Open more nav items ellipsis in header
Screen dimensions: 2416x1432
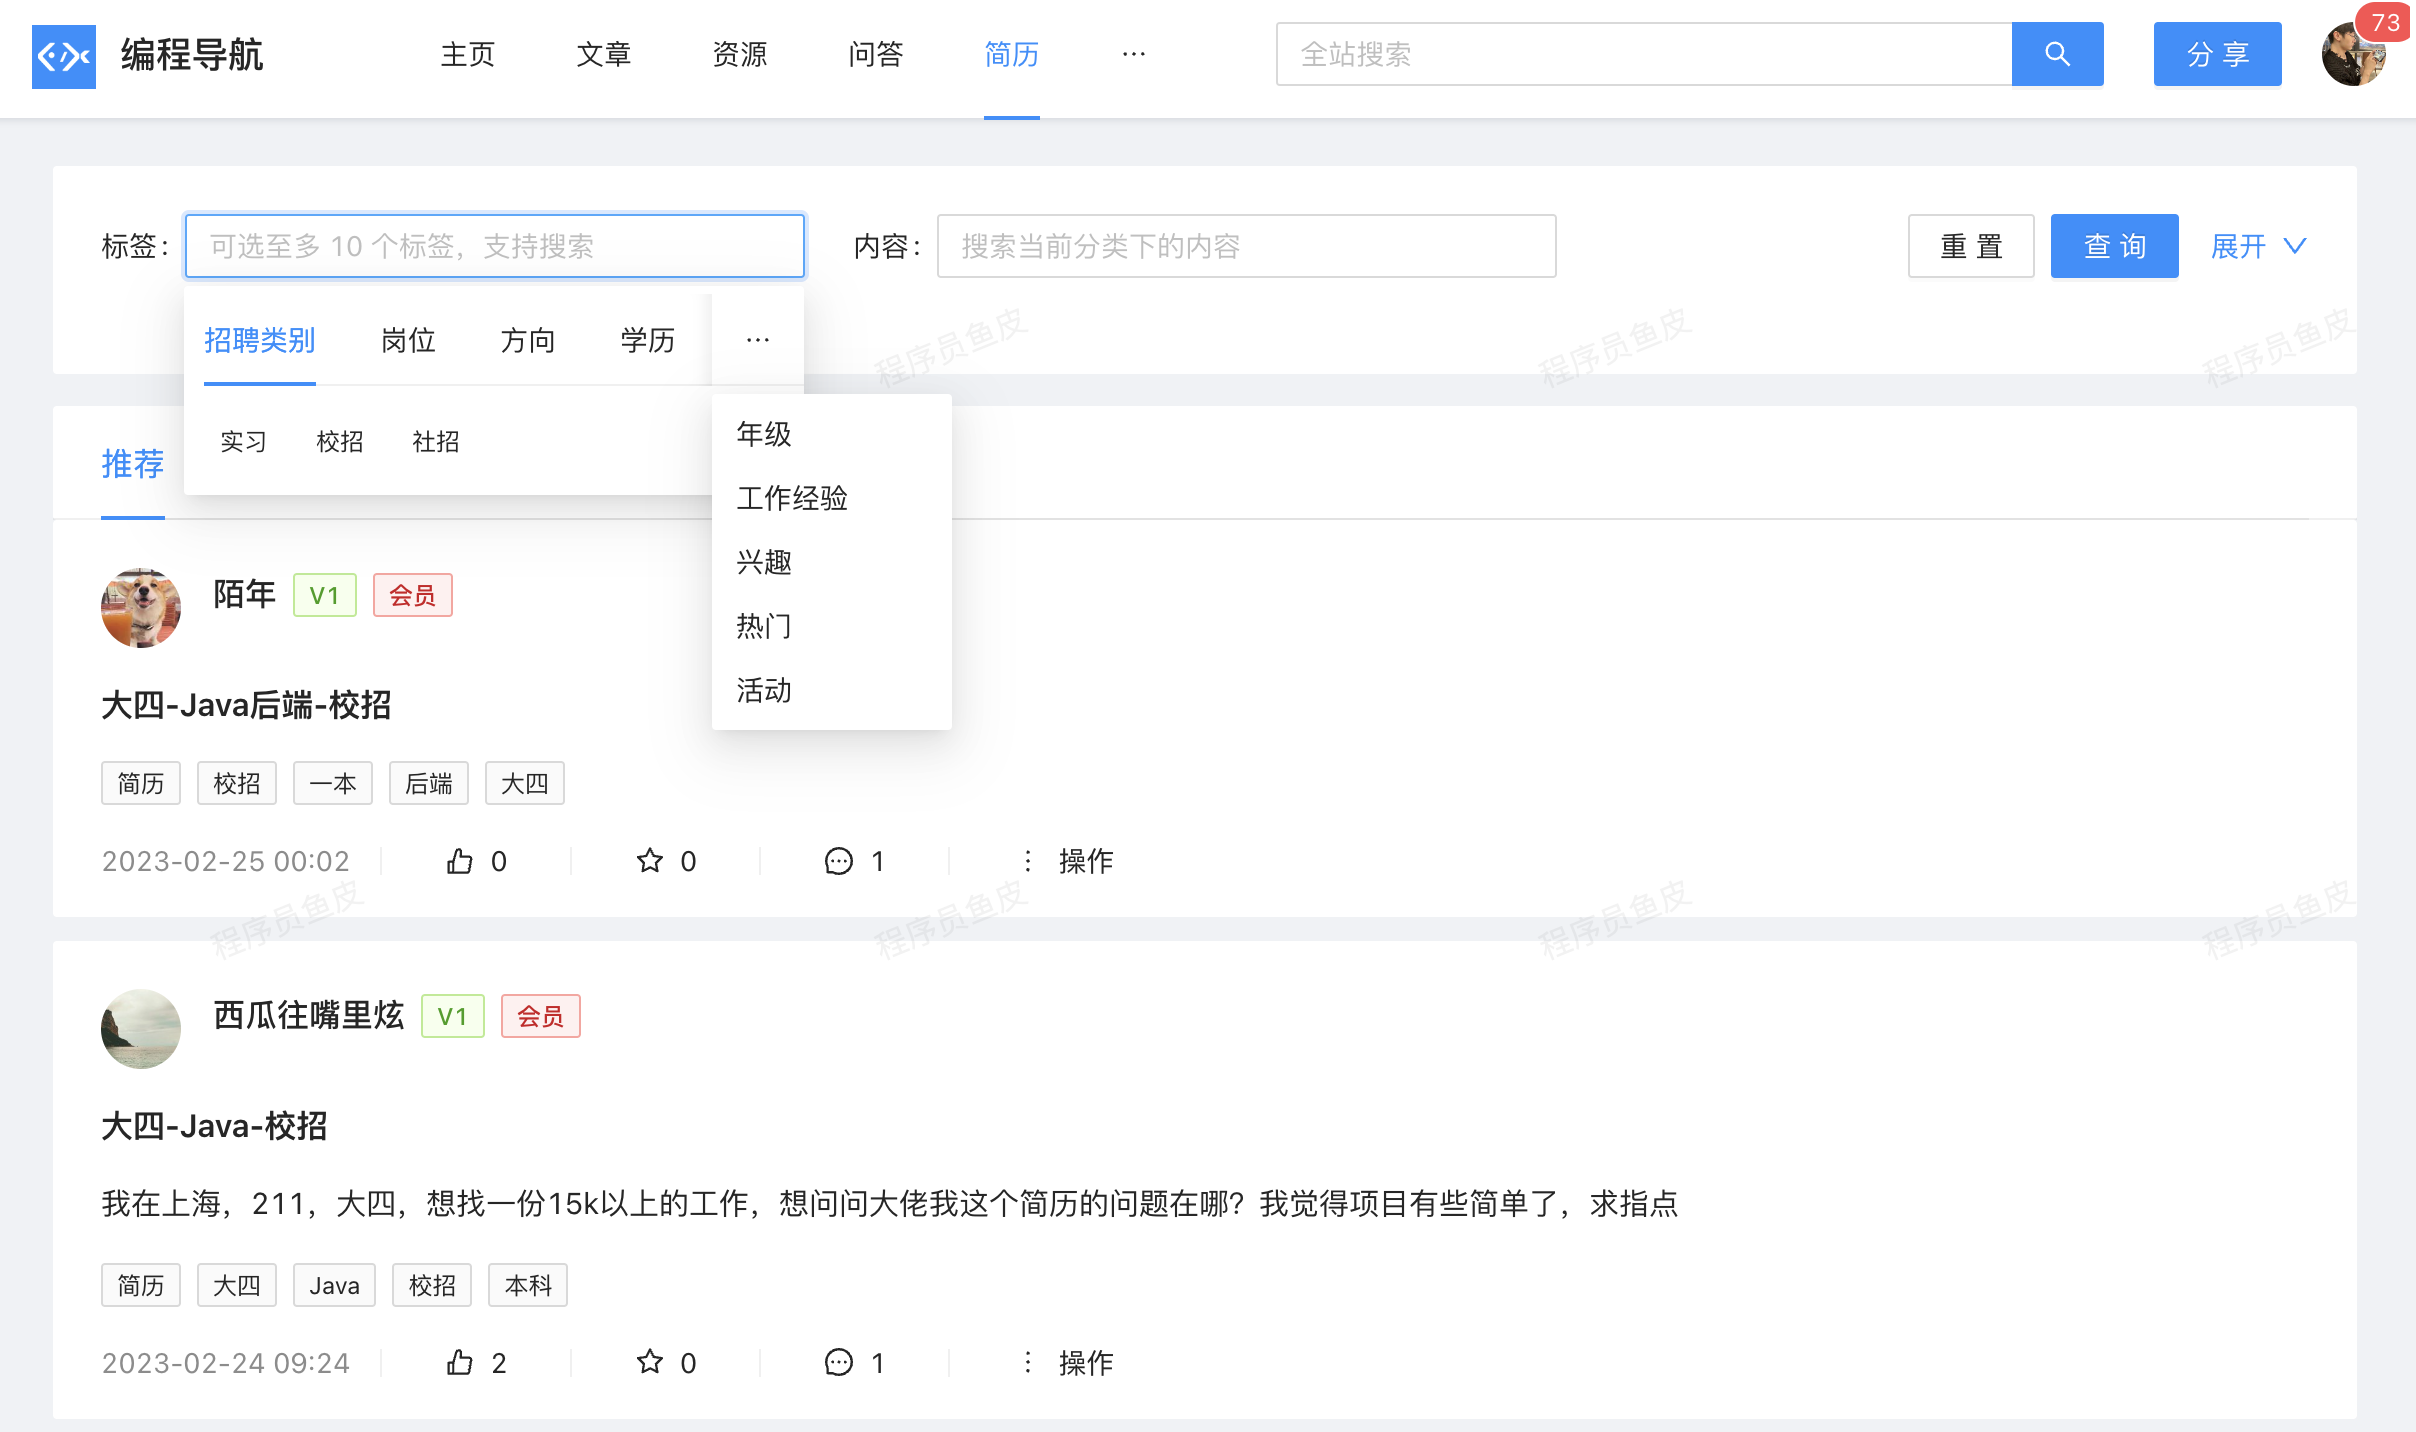tap(1133, 54)
